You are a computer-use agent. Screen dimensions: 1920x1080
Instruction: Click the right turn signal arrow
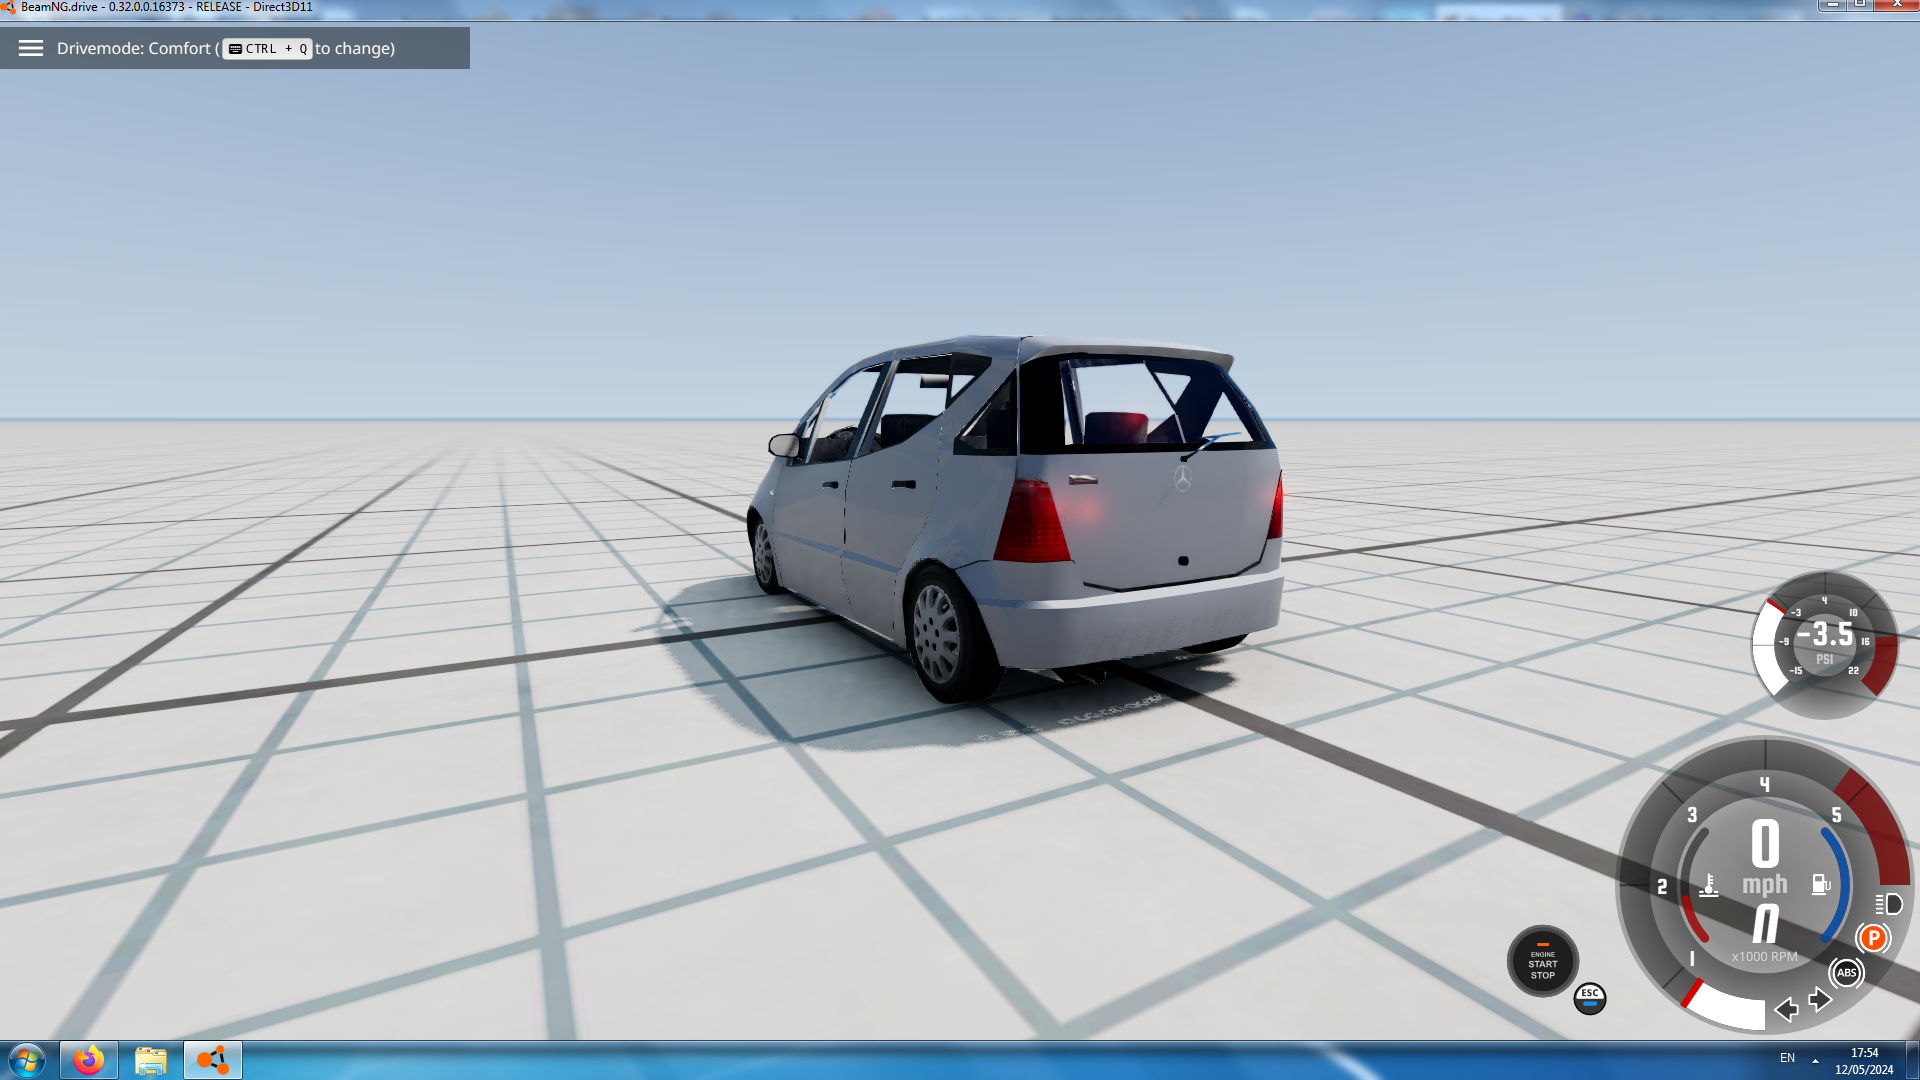[1820, 1000]
